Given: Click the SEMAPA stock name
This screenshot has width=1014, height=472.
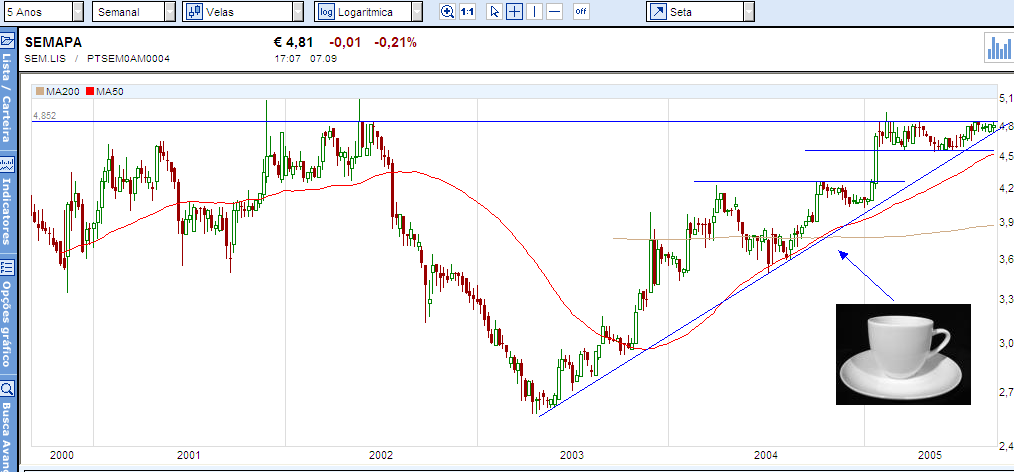Looking at the screenshot, I should coord(53,43).
